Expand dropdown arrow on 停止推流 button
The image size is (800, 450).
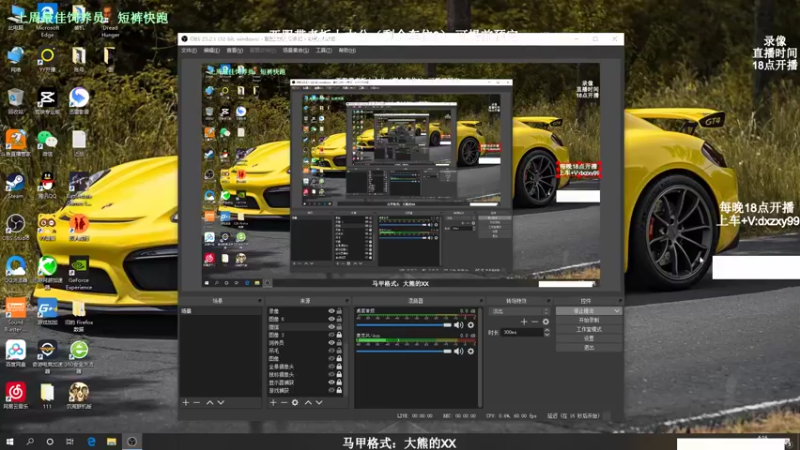click(617, 311)
